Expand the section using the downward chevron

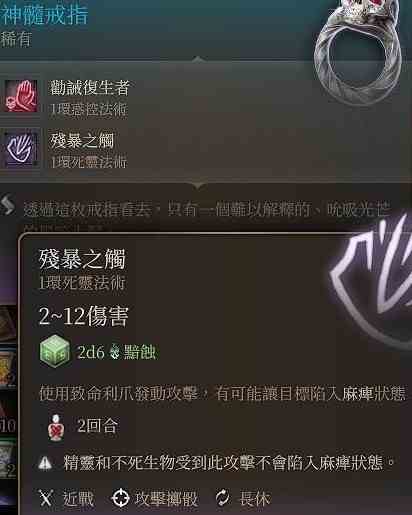tap(198, 187)
